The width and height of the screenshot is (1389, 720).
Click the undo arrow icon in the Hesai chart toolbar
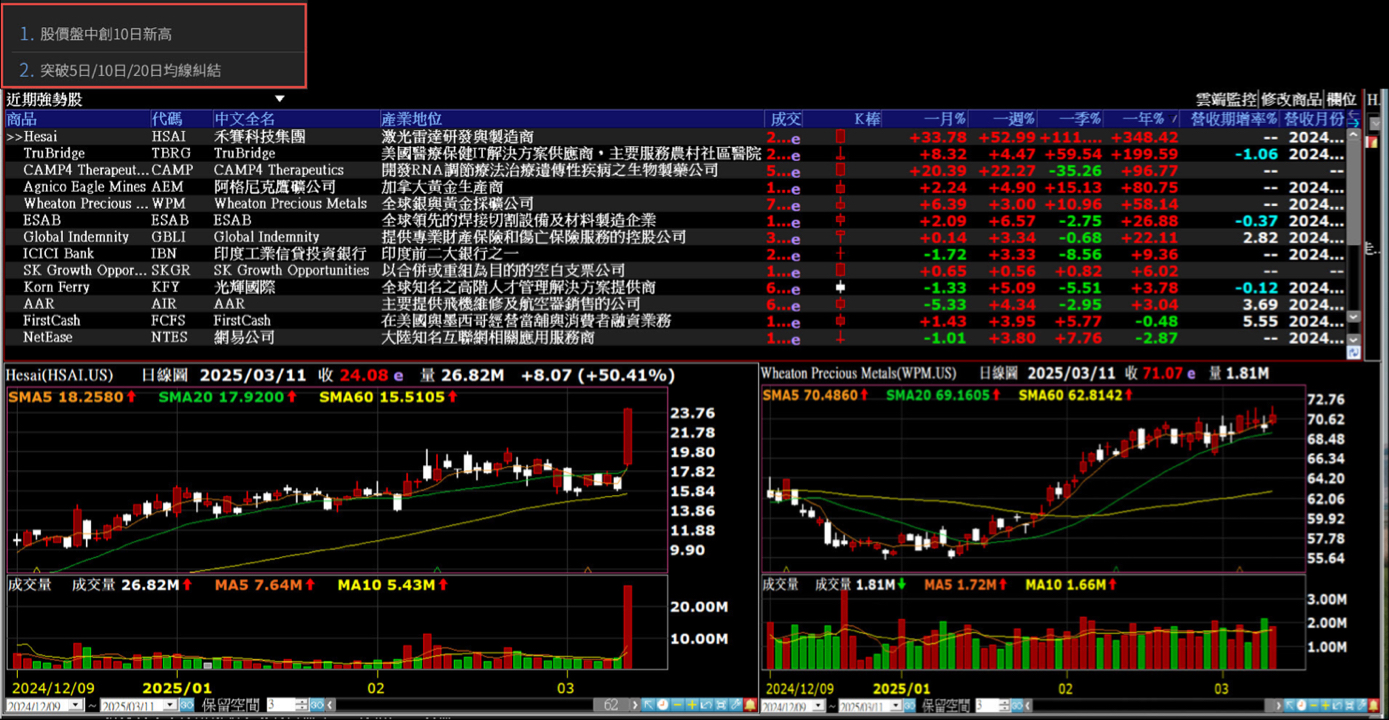tap(706, 705)
